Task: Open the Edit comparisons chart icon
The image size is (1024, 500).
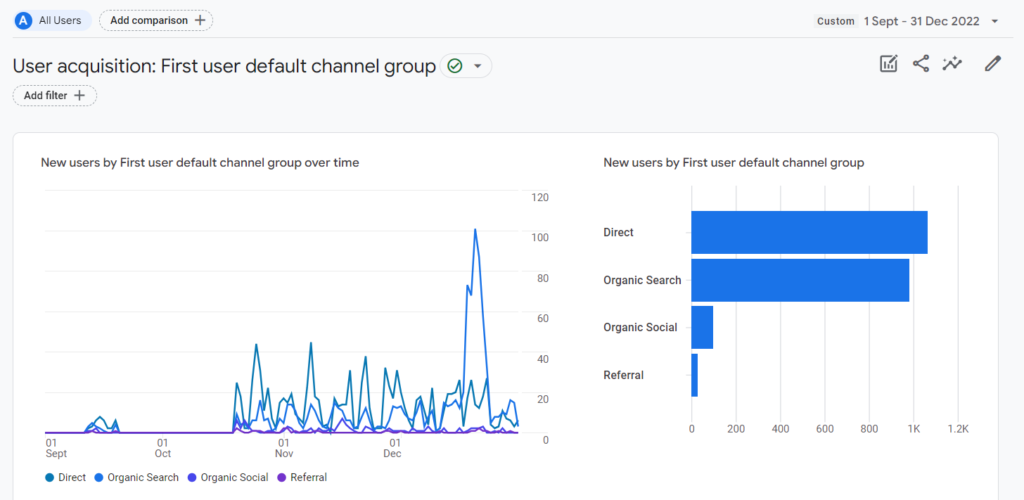Action: pos(888,64)
